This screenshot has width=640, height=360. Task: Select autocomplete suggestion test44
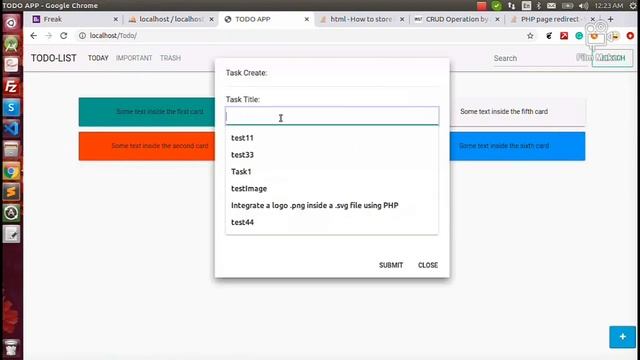point(332,222)
